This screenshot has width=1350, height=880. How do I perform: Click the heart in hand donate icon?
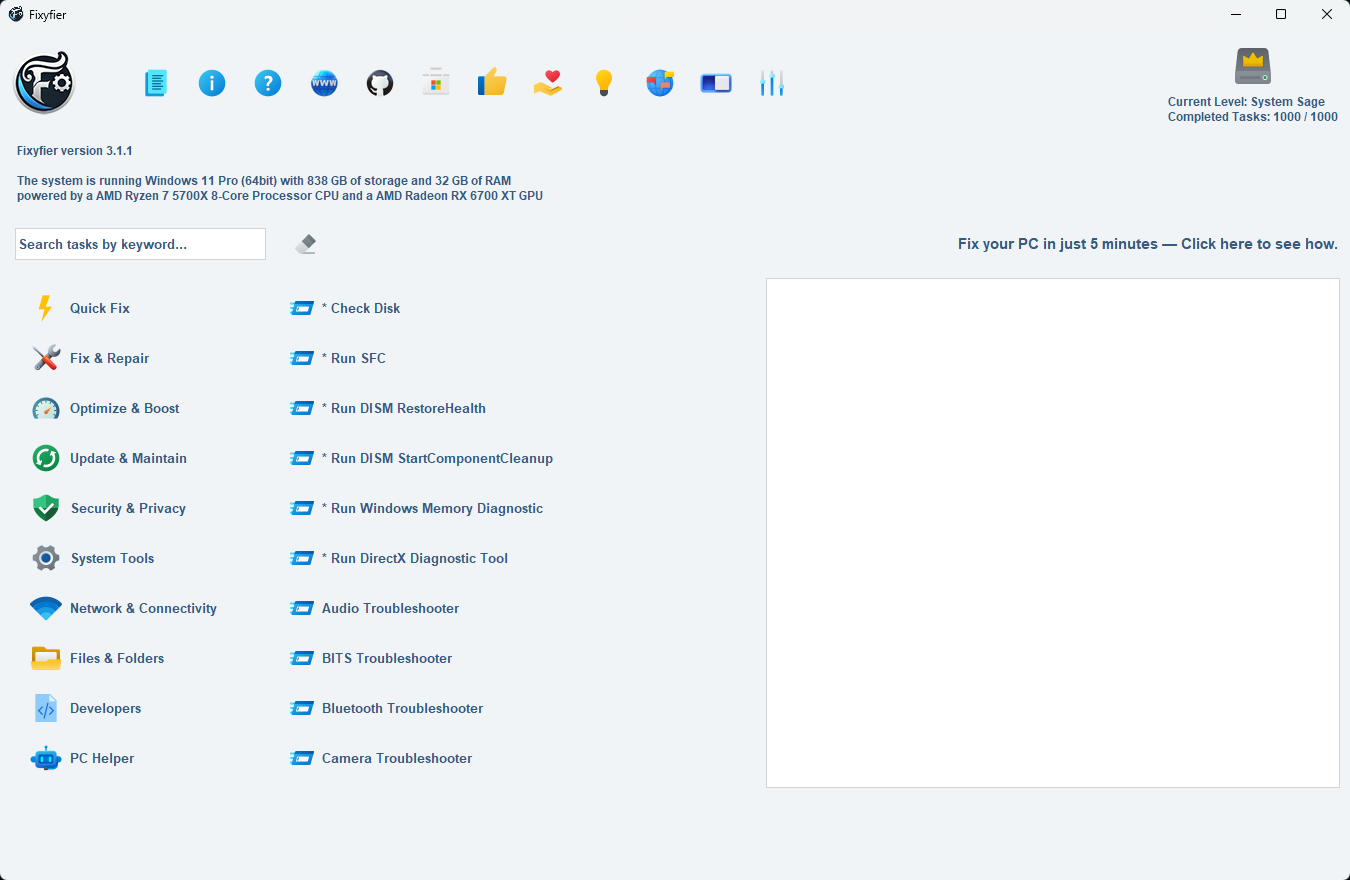[548, 83]
